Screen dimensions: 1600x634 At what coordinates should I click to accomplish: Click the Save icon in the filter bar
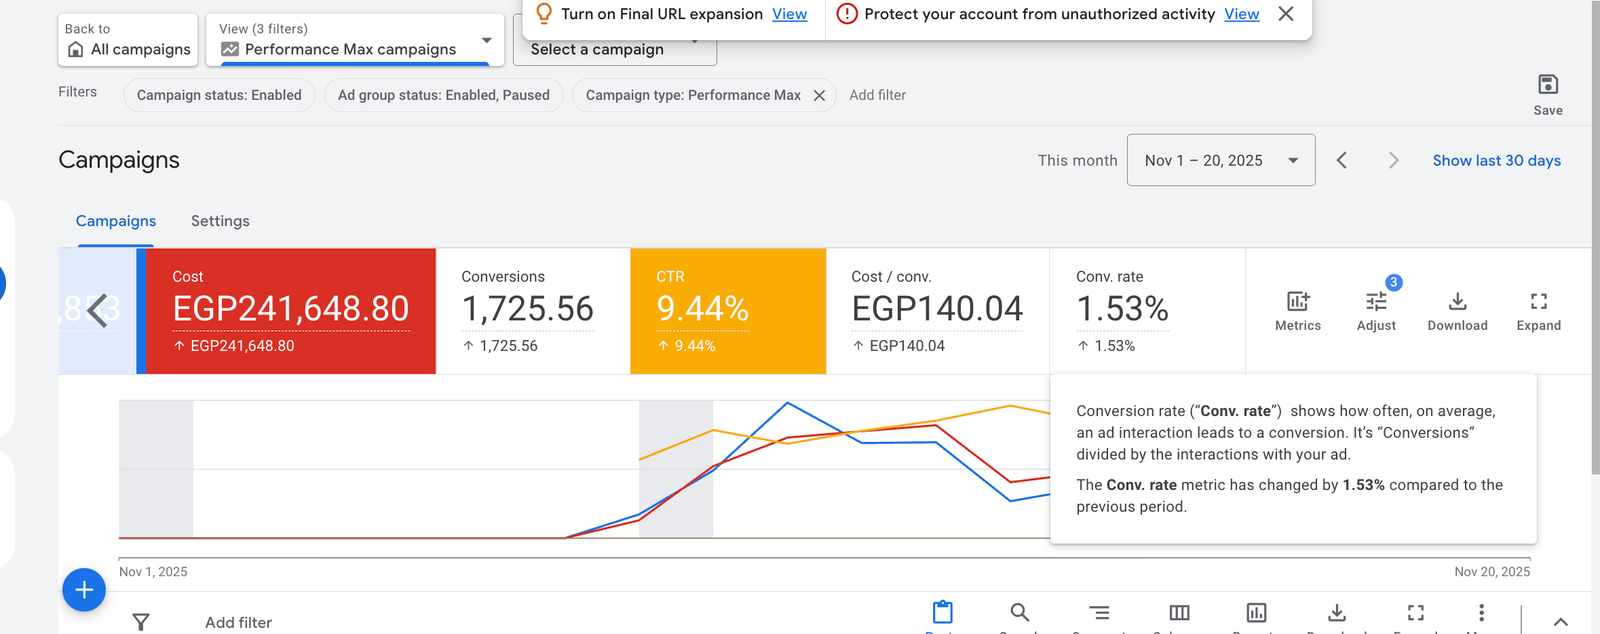(1547, 85)
